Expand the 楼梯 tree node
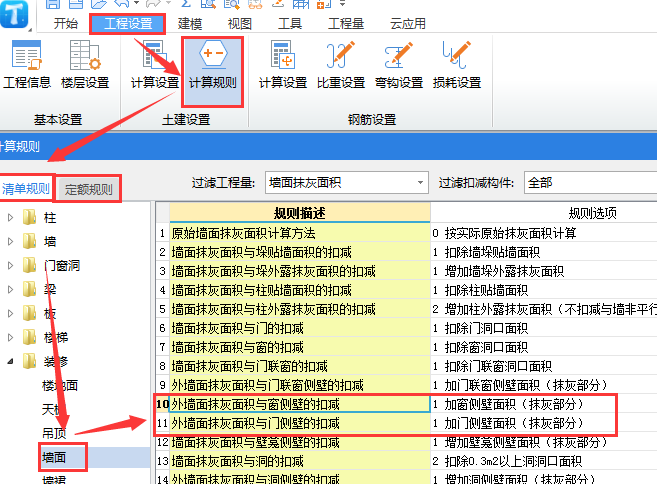 [10, 337]
